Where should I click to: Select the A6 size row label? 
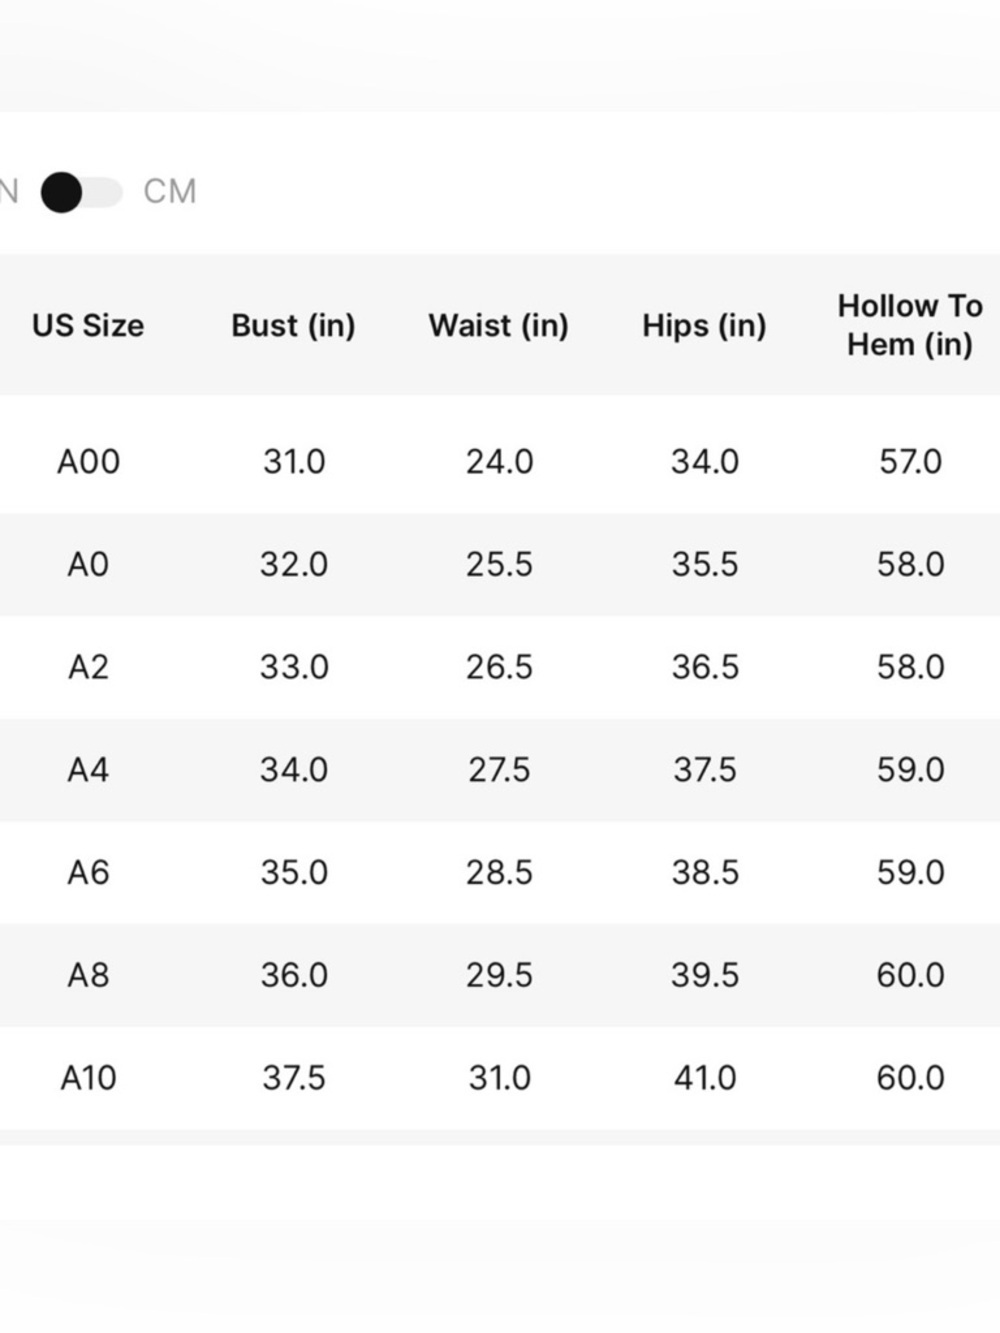pos(88,873)
